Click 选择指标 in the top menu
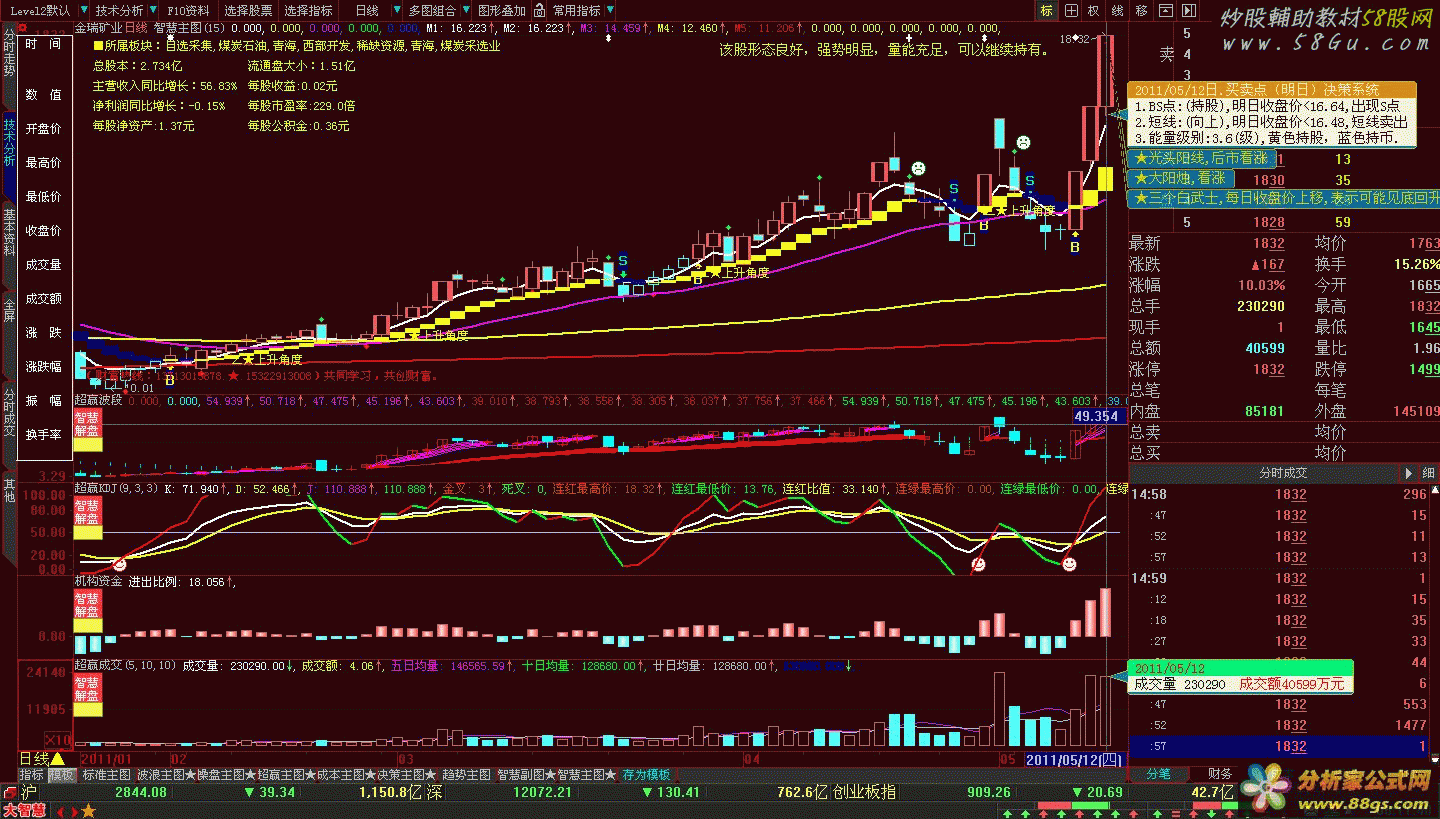Viewport: 1440px width, 819px height. point(309,10)
